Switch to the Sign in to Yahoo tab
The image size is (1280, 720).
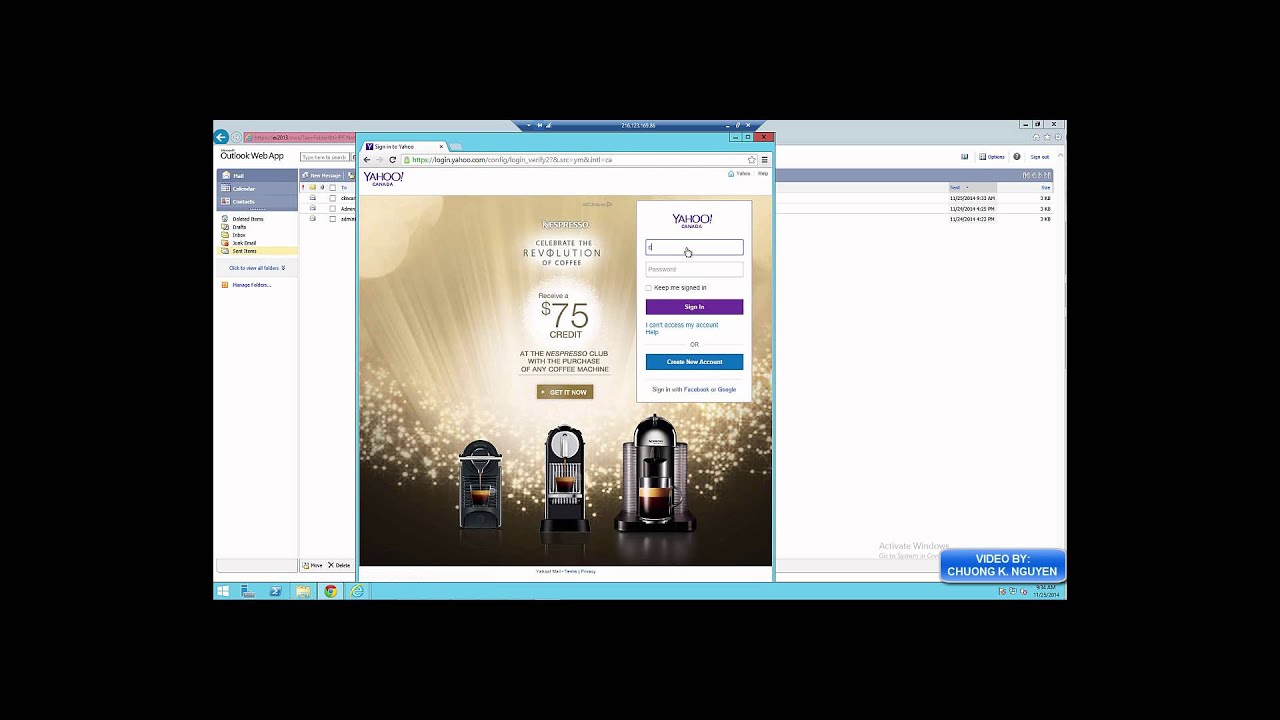(x=404, y=147)
